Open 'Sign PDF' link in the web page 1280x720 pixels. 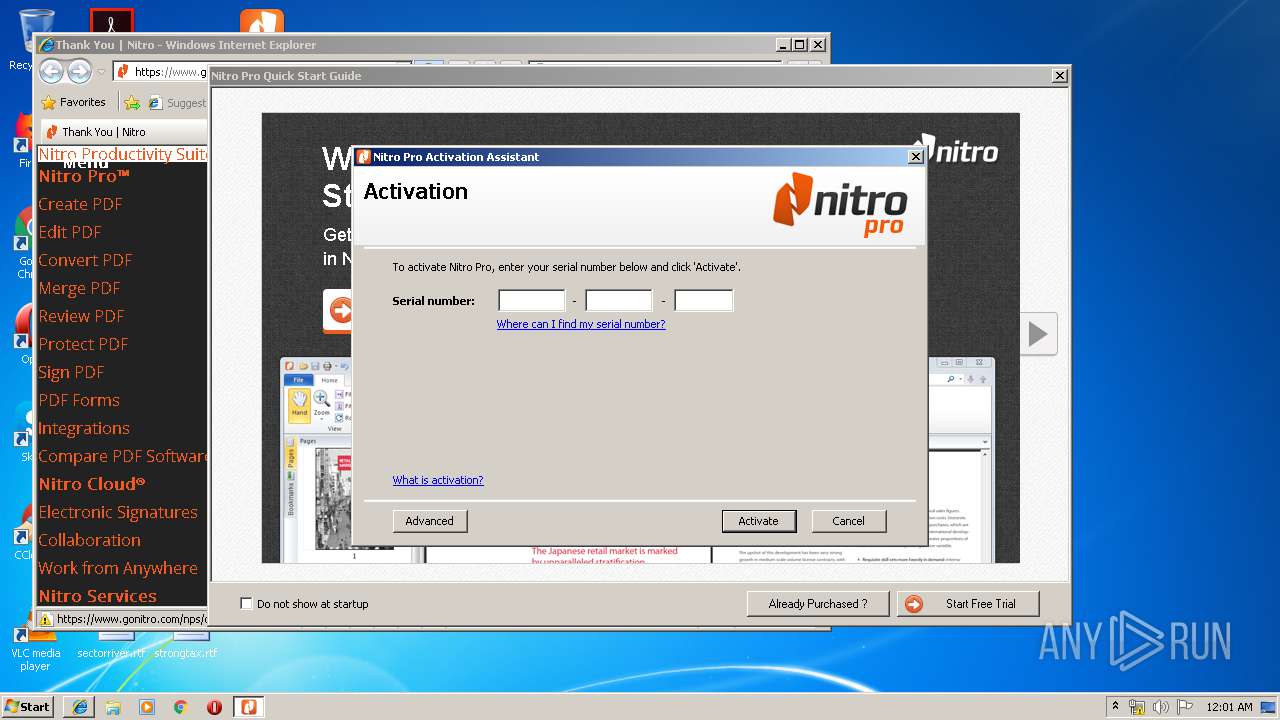point(71,372)
